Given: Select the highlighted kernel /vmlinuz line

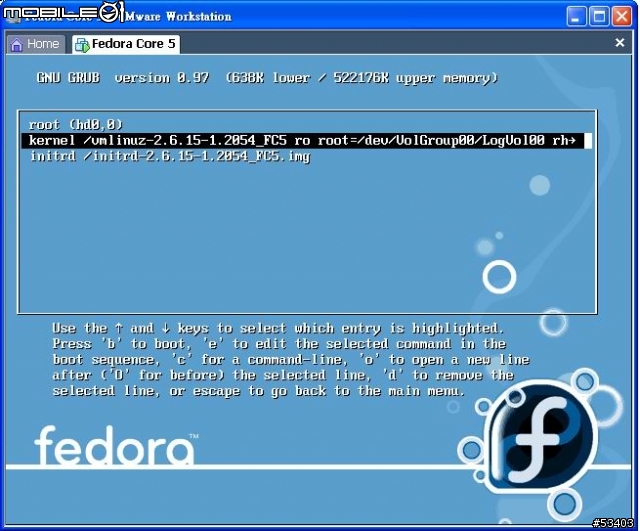Looking at the screenshot, I should 307,140.
